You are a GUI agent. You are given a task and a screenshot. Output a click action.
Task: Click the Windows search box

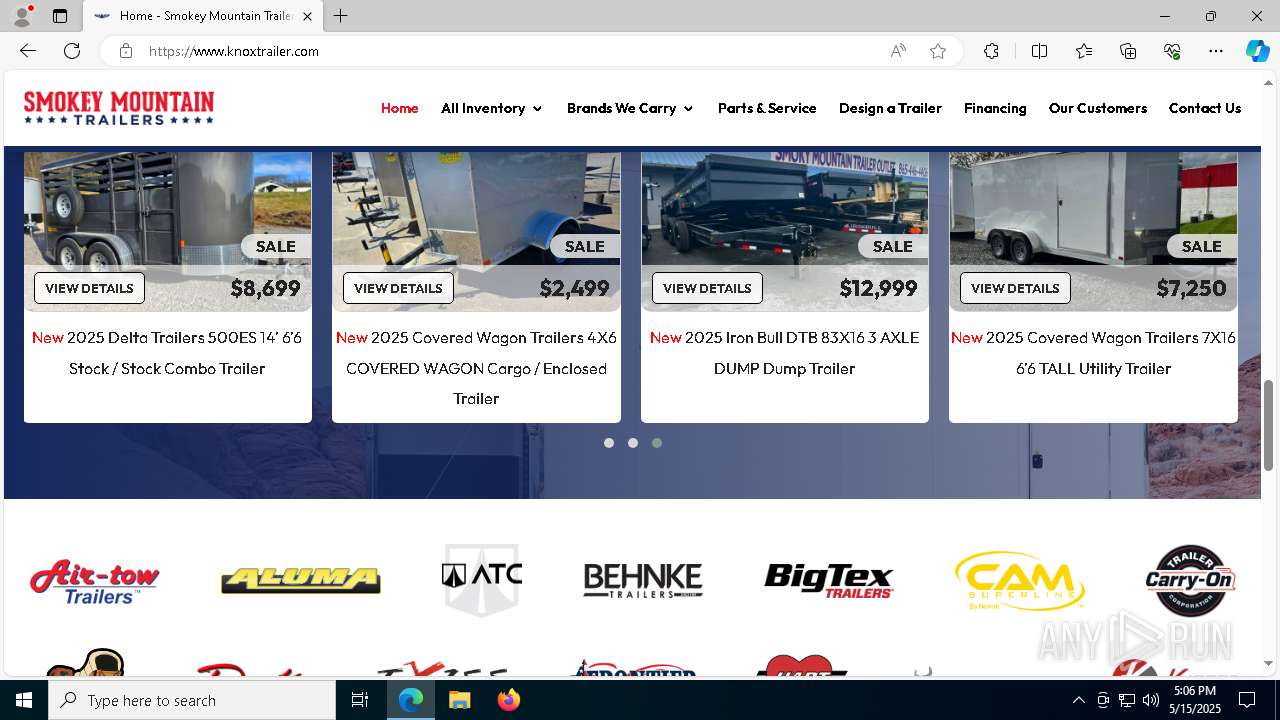coord(192,700)
